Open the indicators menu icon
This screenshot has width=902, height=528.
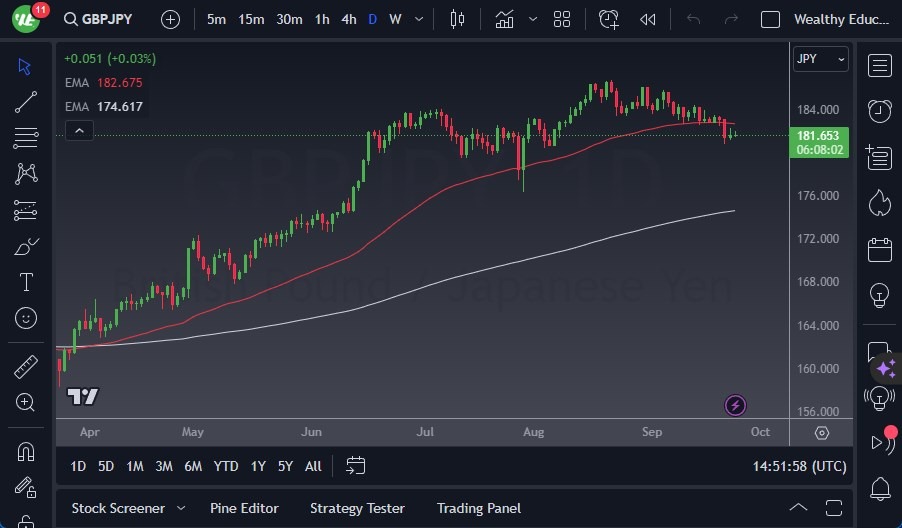coord(504,19)
